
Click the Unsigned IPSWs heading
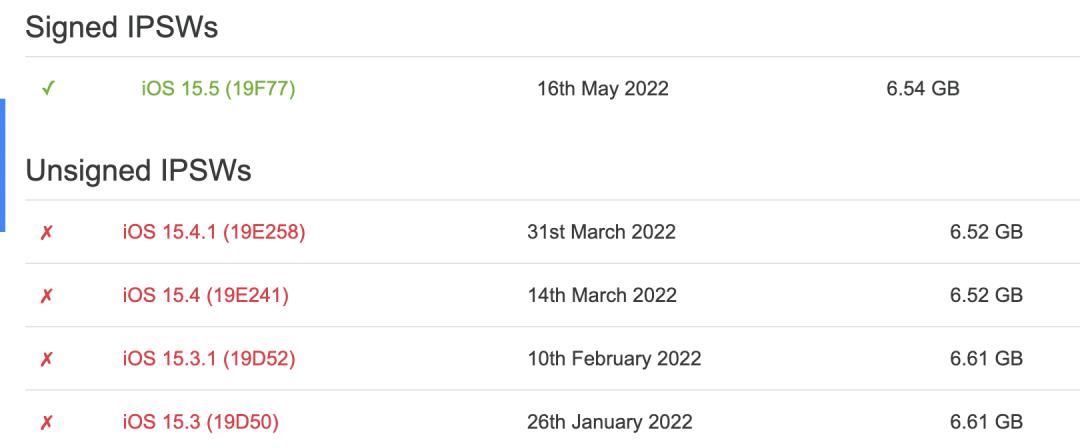click(x=138, y=171)
